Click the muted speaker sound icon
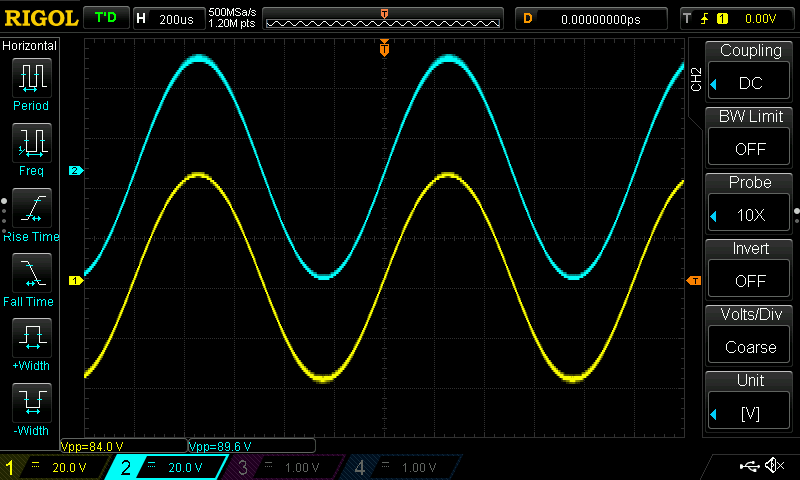The image size is (800, 480). tap(775, 465)
